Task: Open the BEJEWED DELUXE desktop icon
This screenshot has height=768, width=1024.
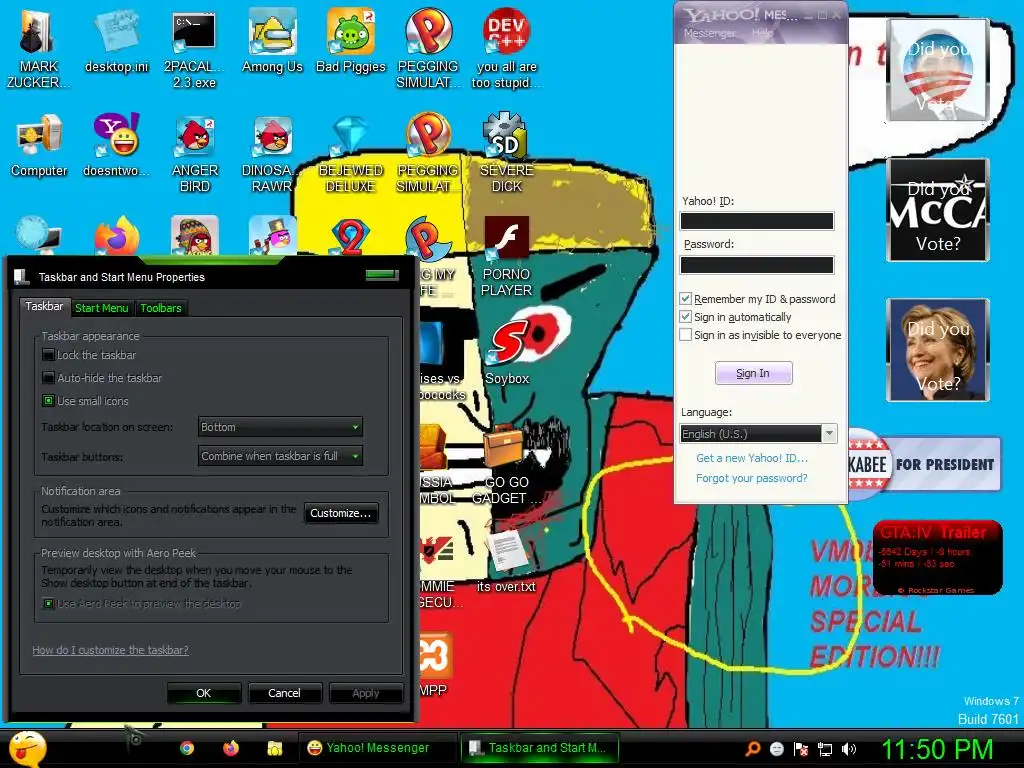Action: click(x=351, y=153)
